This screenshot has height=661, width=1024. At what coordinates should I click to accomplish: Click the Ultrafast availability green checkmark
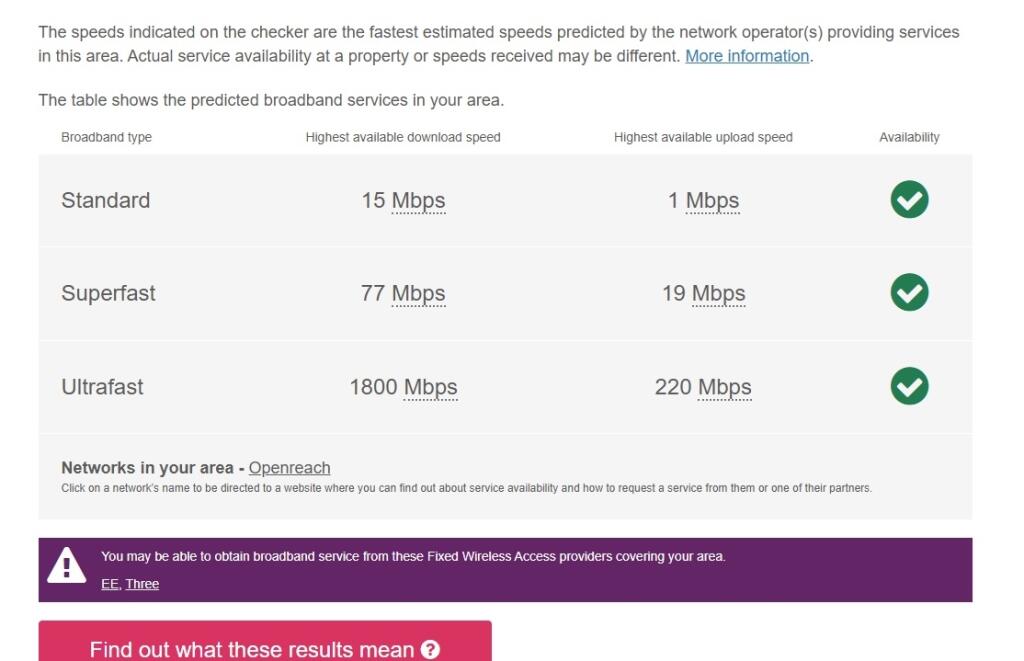(908, 386)
